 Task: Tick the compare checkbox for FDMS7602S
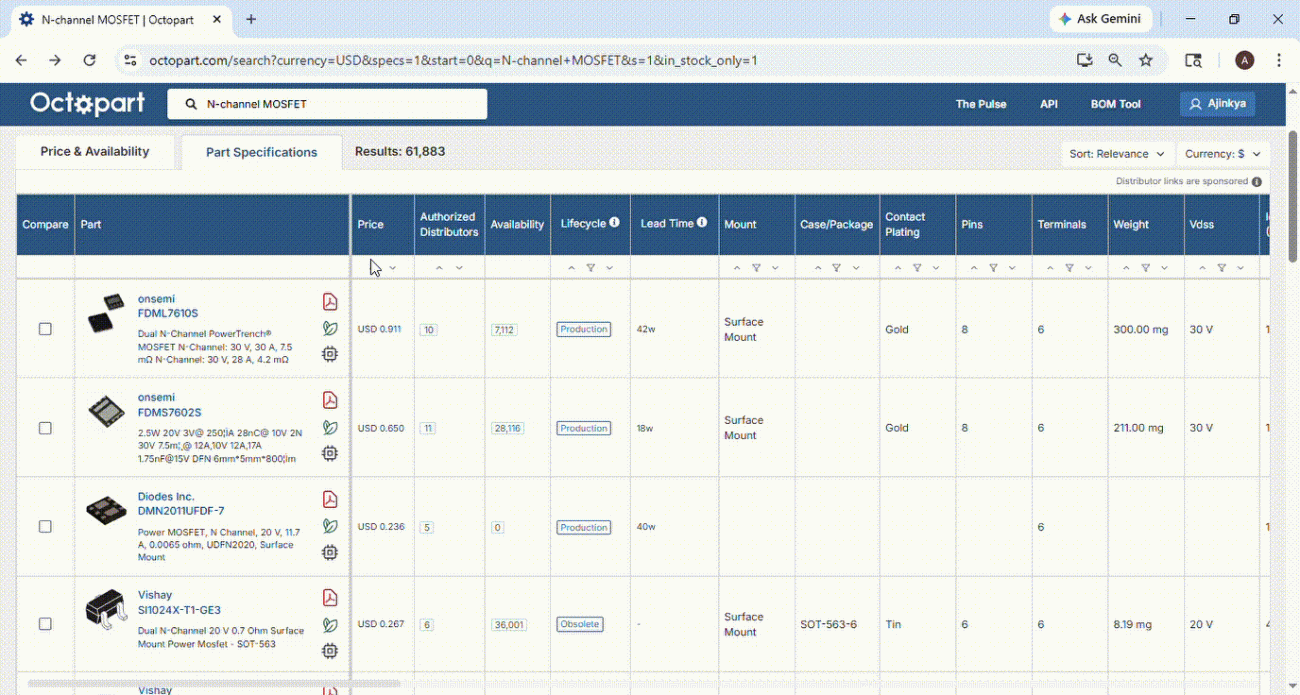click(45, 428)
